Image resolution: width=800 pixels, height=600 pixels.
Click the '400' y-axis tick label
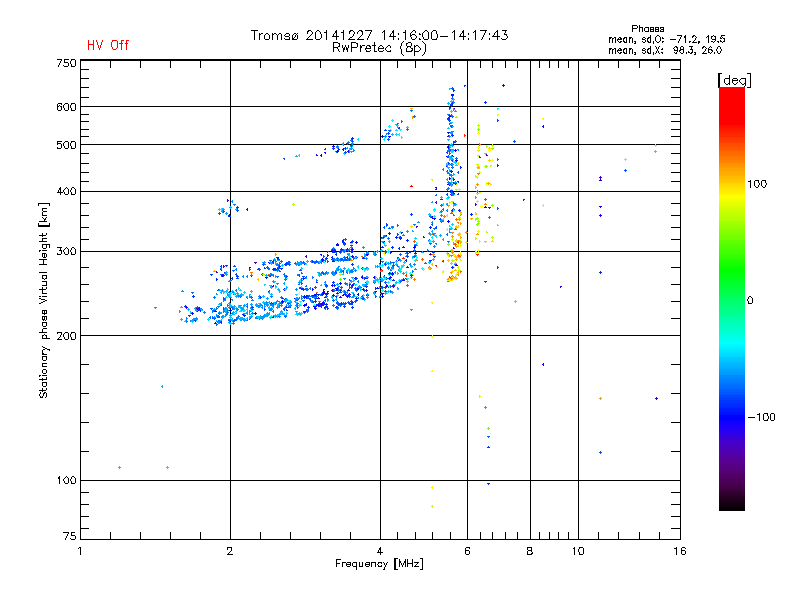click(x=67, y=191)
